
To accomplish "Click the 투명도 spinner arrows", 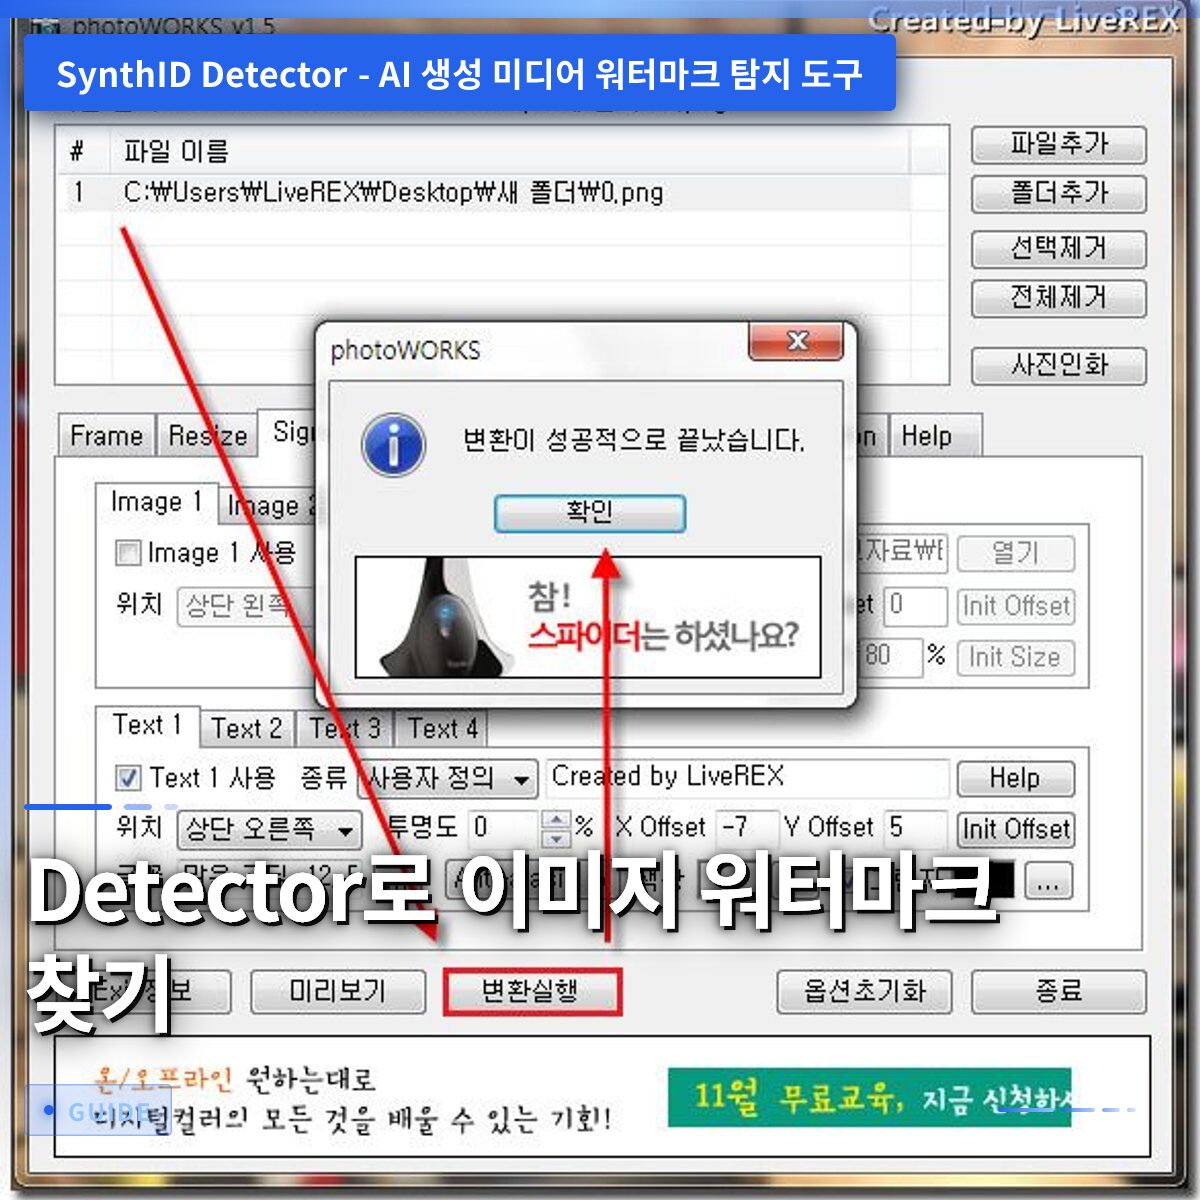I will click(x=555, y=828).
